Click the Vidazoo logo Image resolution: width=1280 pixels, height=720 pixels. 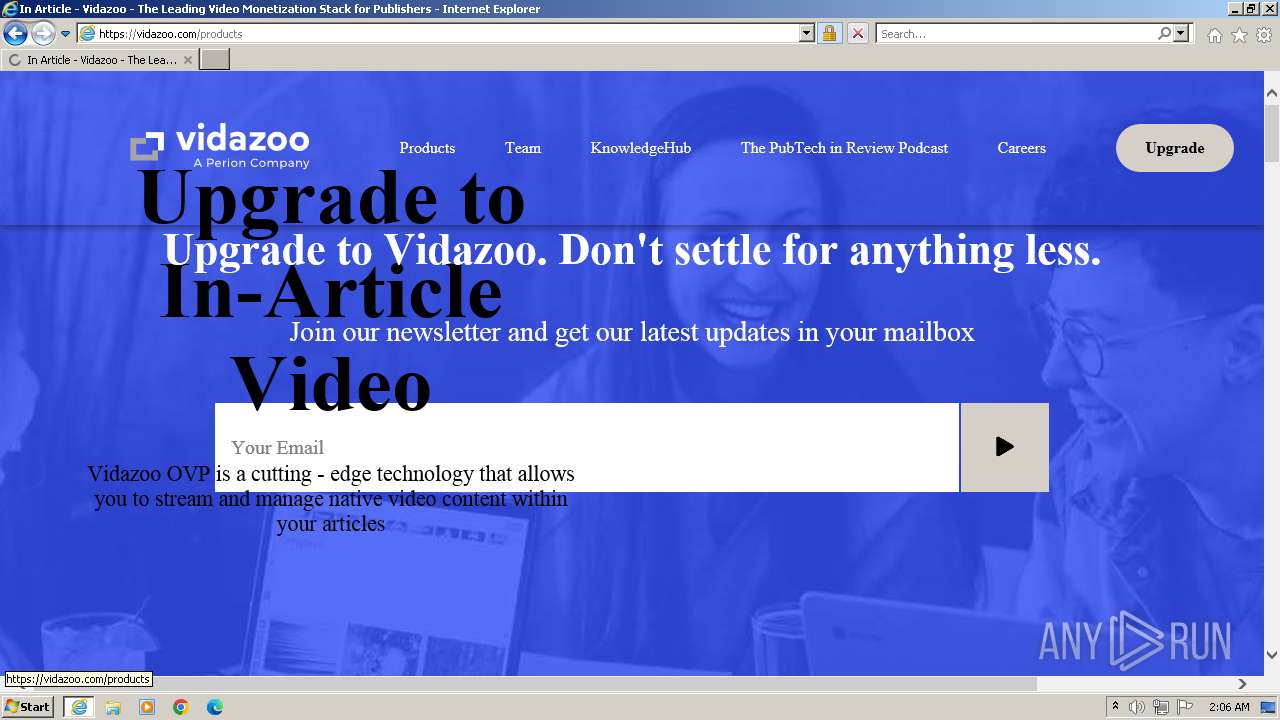pyautogui.click(x=220, y=147)
